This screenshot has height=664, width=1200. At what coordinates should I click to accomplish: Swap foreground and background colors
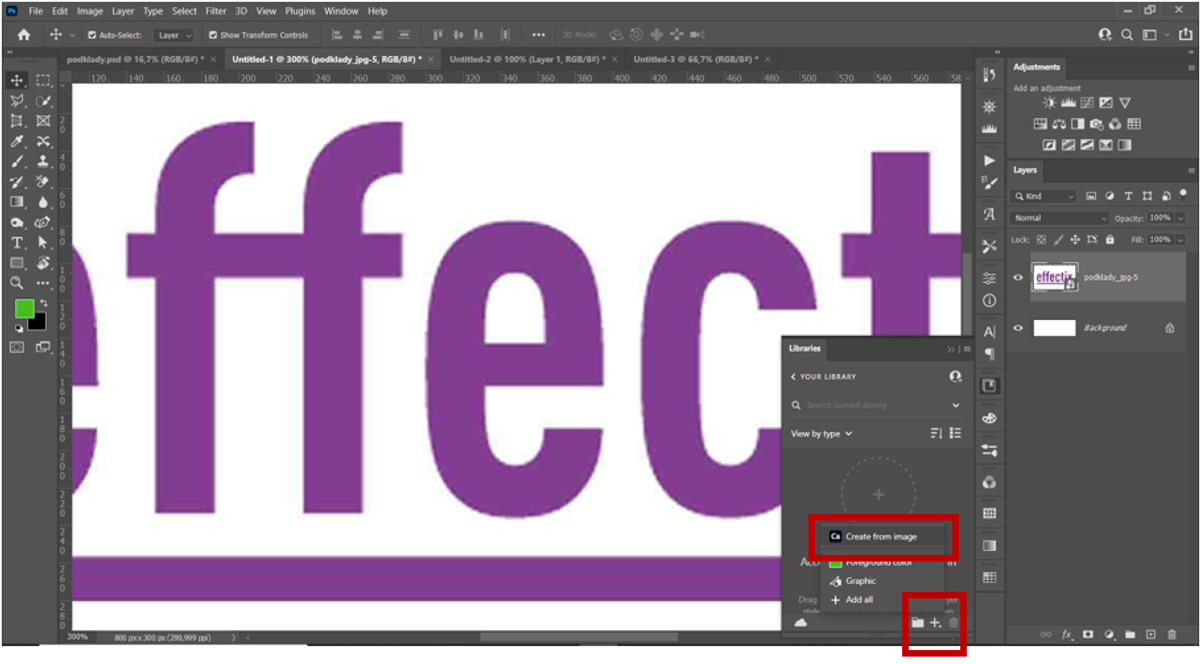point(43,304)
